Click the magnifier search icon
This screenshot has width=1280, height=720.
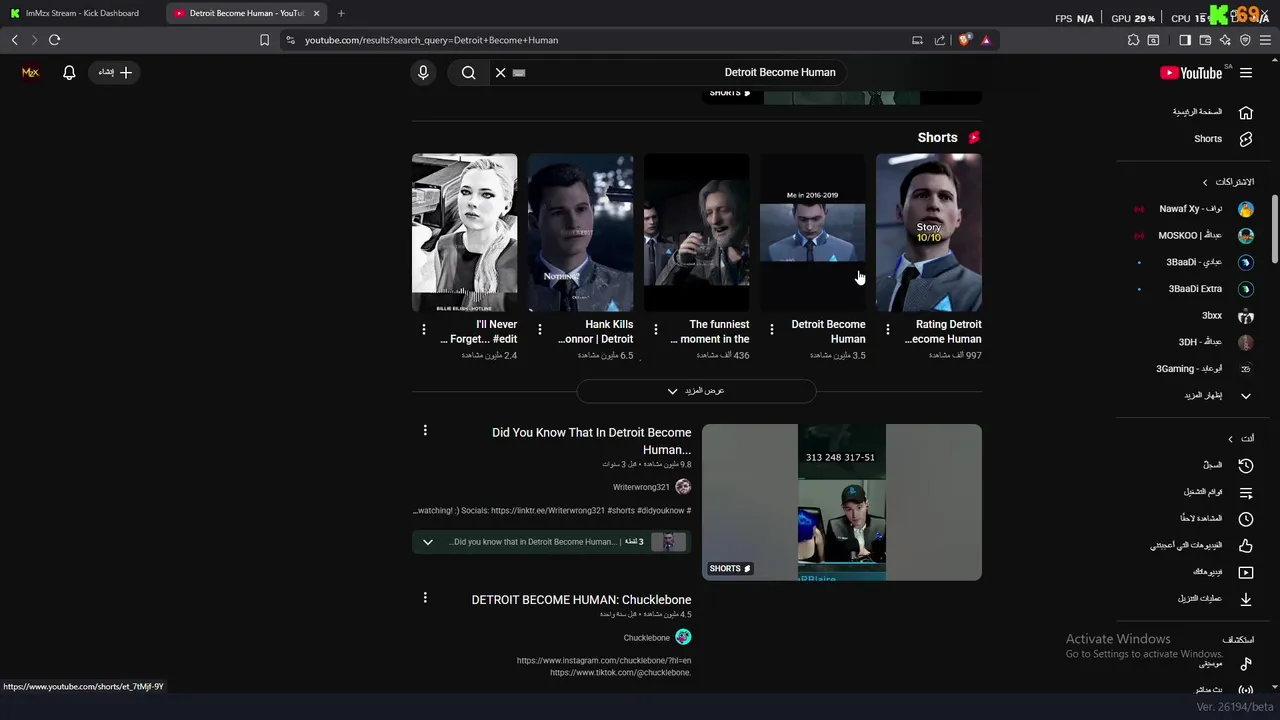(x=468, y=72)
